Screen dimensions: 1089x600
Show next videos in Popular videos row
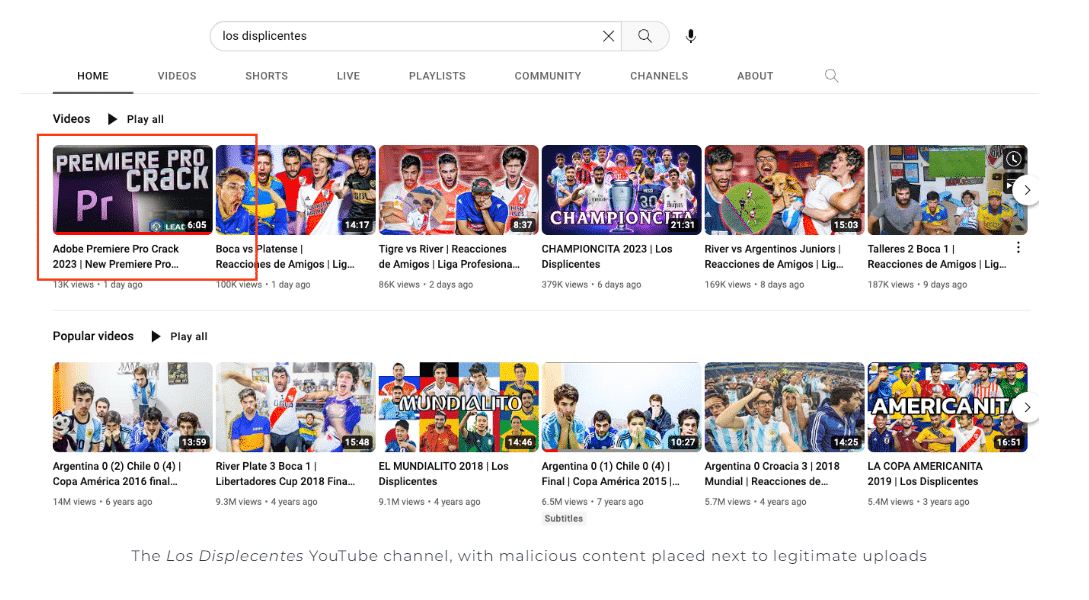click(1026, 408)
